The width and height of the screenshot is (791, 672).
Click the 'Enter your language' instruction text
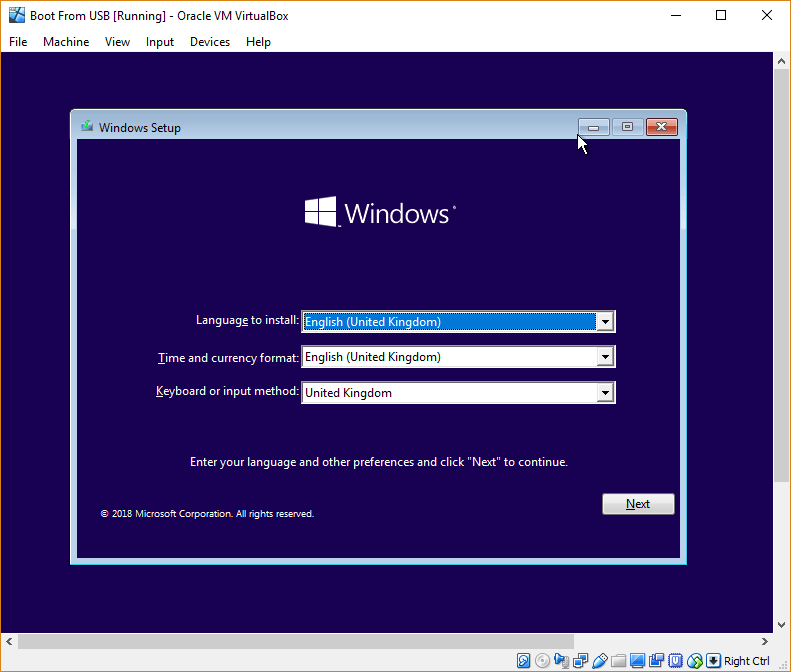(379, 462)
